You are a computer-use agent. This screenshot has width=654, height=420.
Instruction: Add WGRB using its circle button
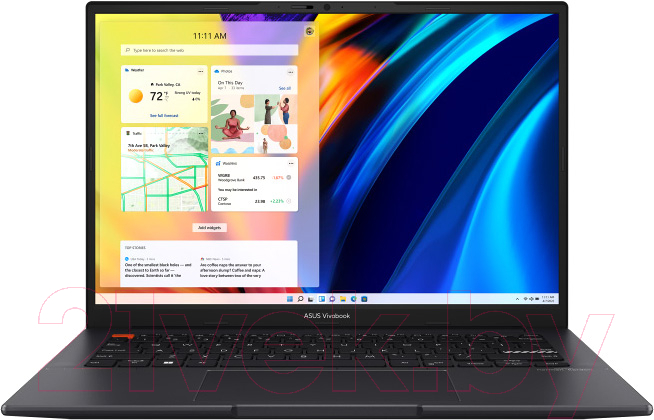pyautogui.click(x=289, y=178)
